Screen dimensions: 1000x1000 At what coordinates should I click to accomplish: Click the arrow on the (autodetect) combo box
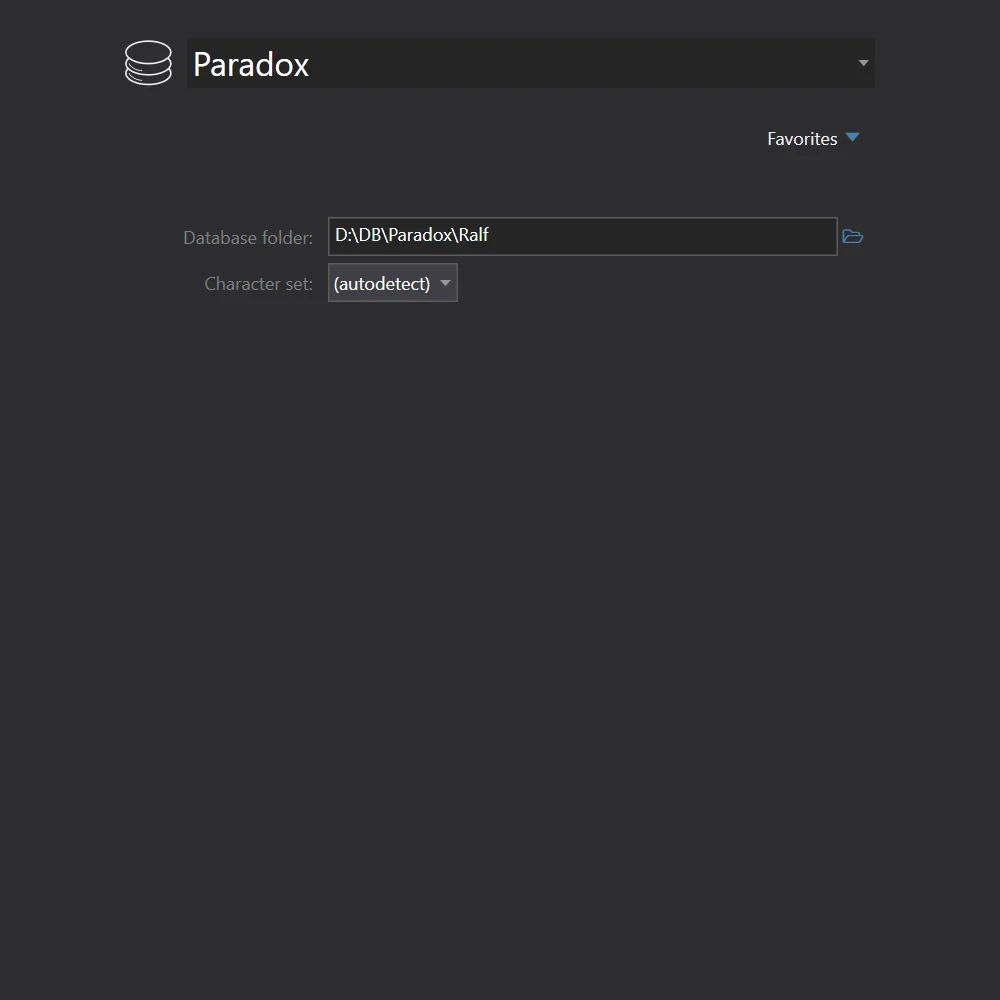(x=446, y=283)
